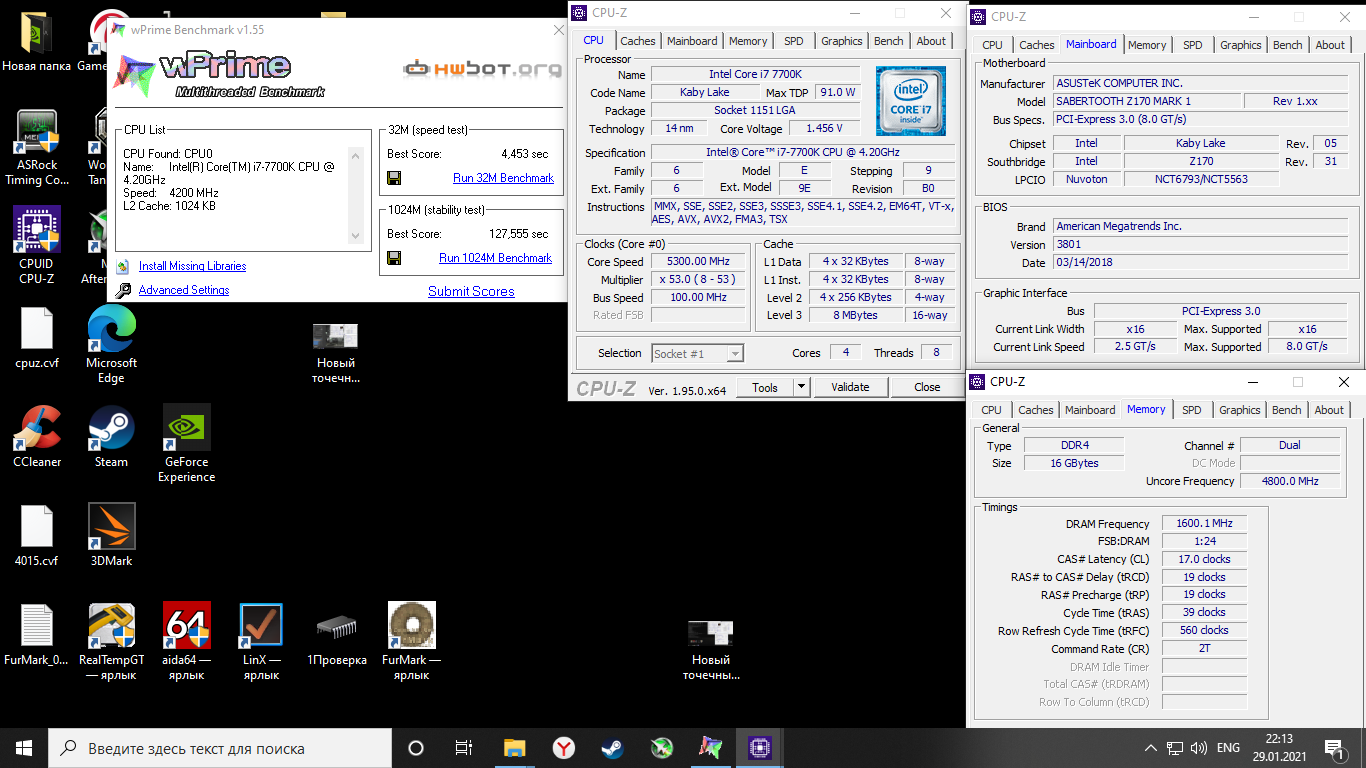Switch to Bench tab in CPU window
This screenshot has width=1366, height=768.
pyautogui.click(x=888, y=41)
